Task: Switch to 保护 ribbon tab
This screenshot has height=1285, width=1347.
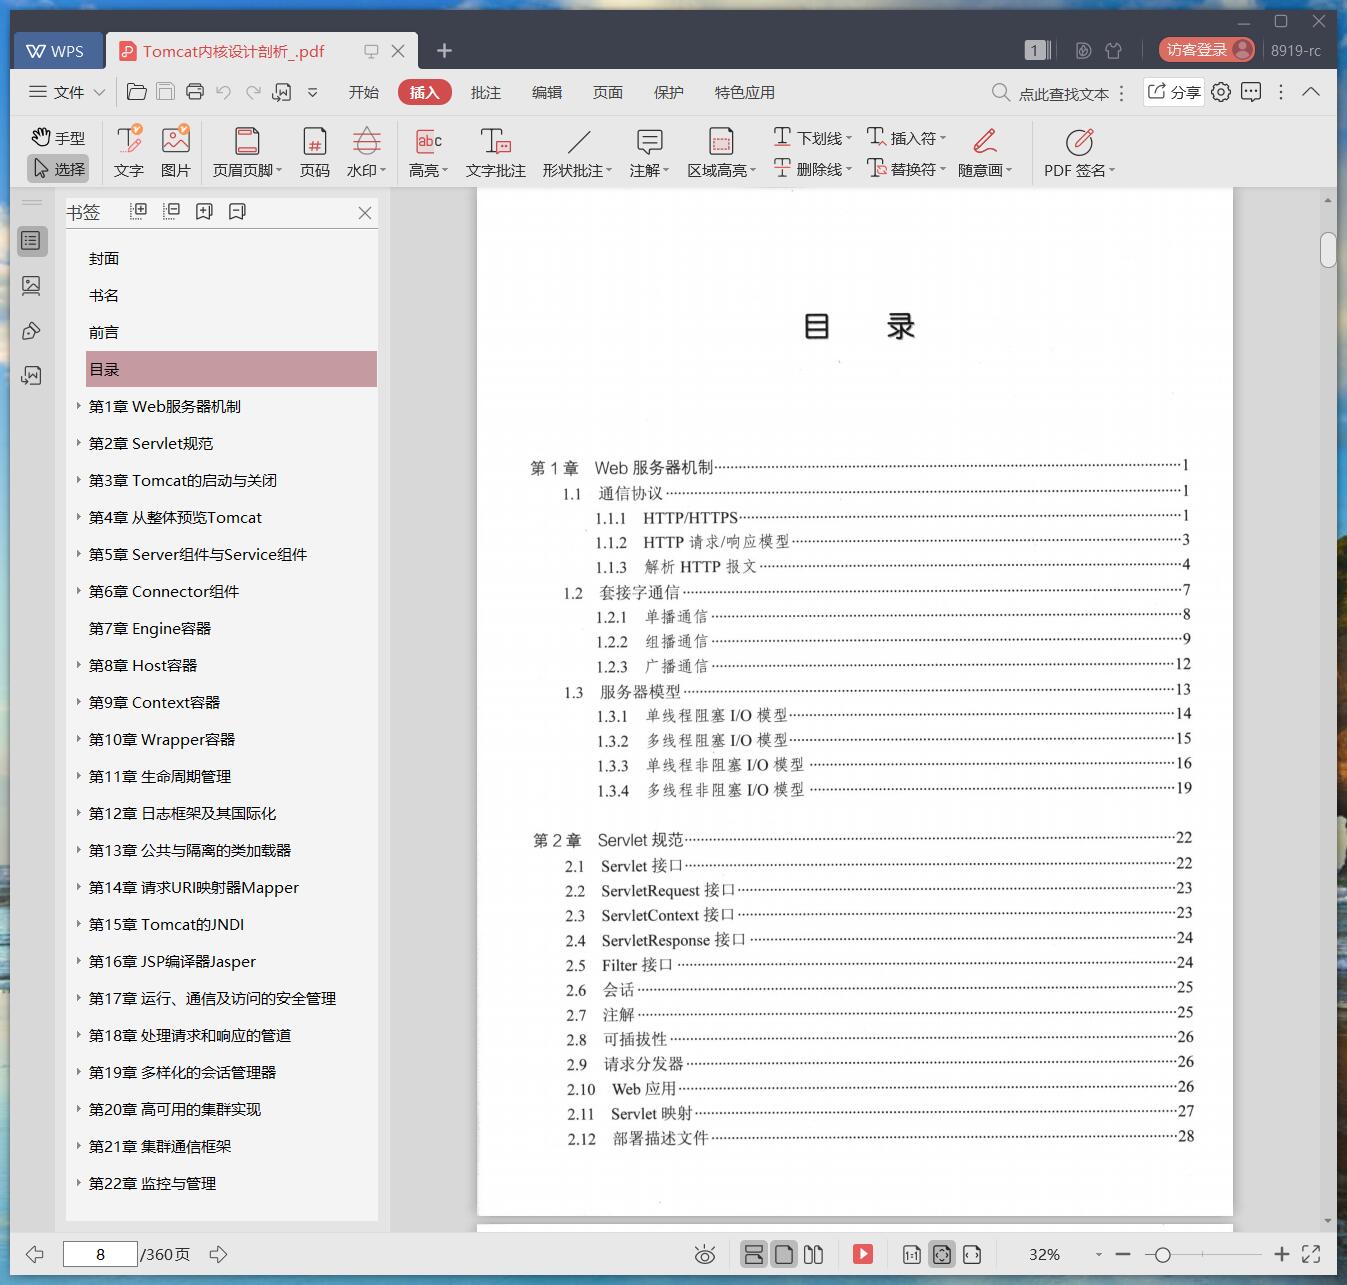Action: [x=669, y=92]
